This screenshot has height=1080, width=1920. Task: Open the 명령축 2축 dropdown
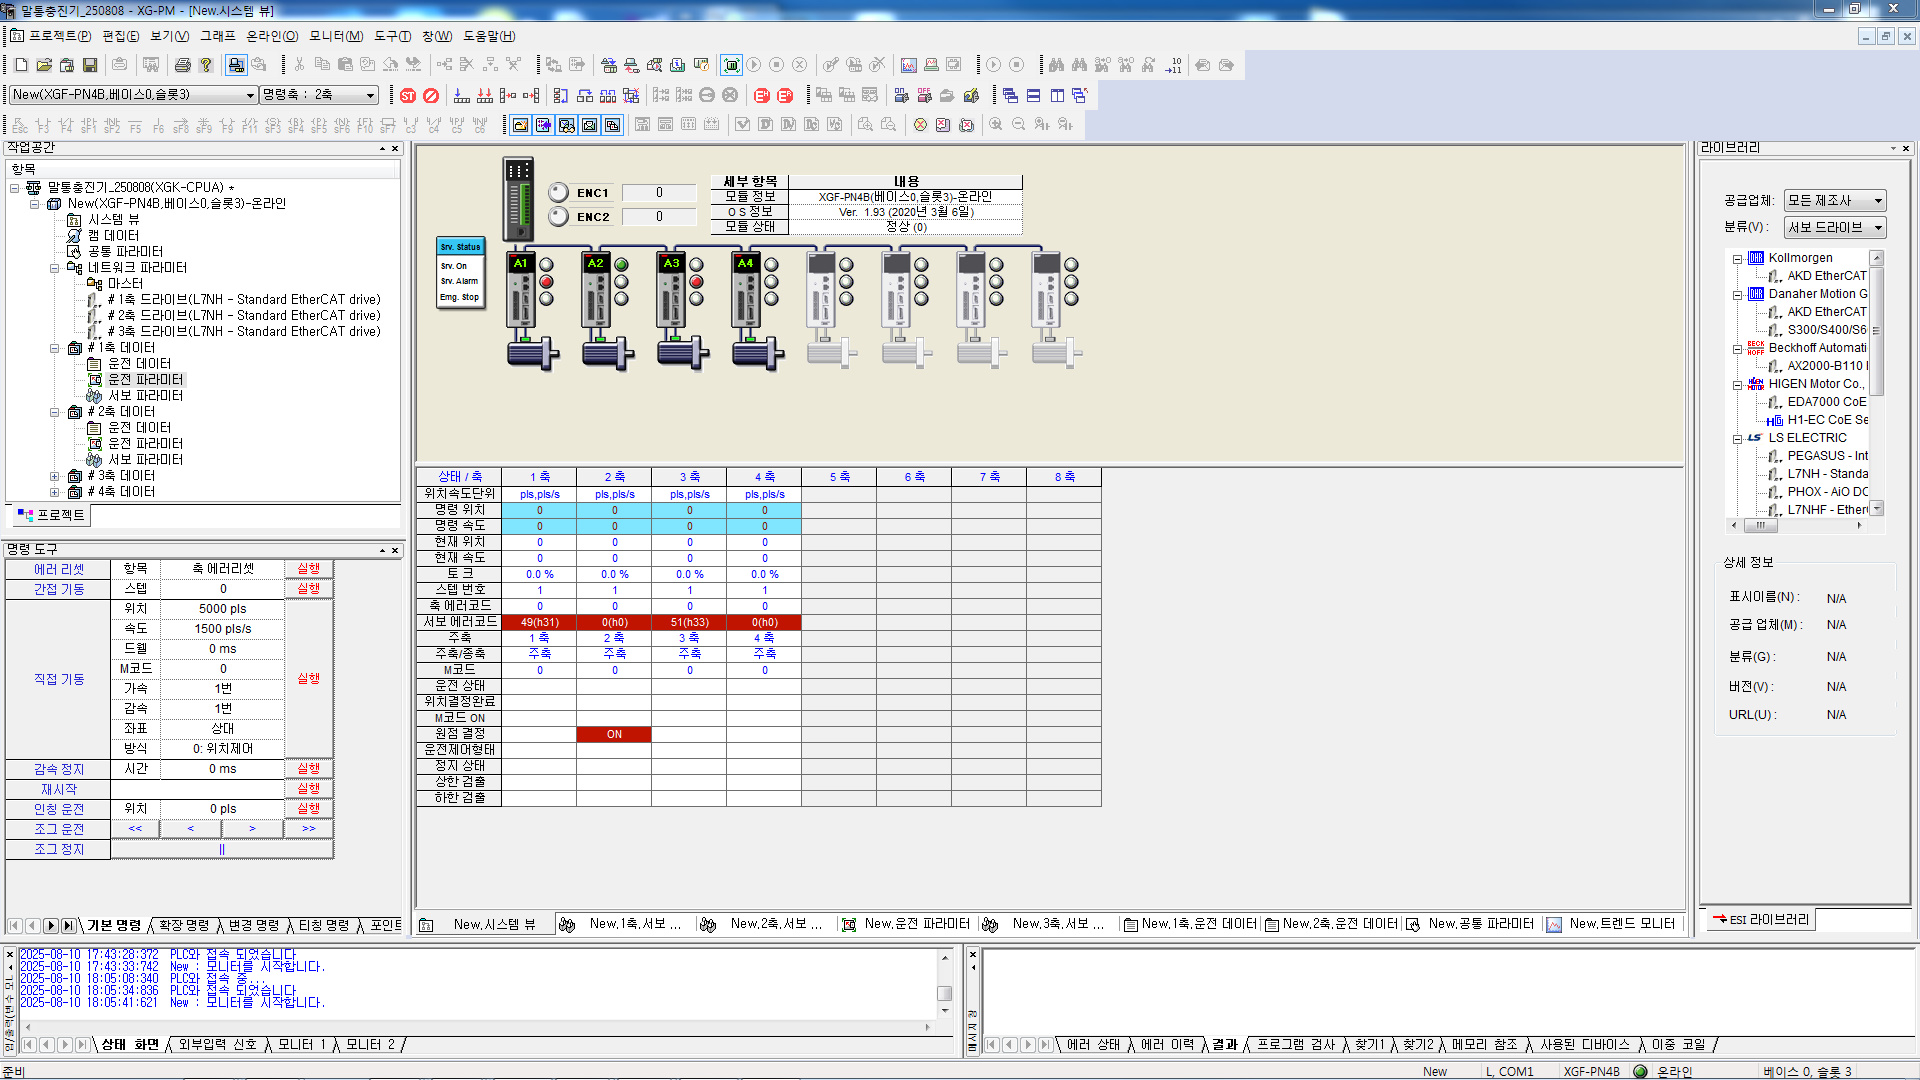pos(368,95)
